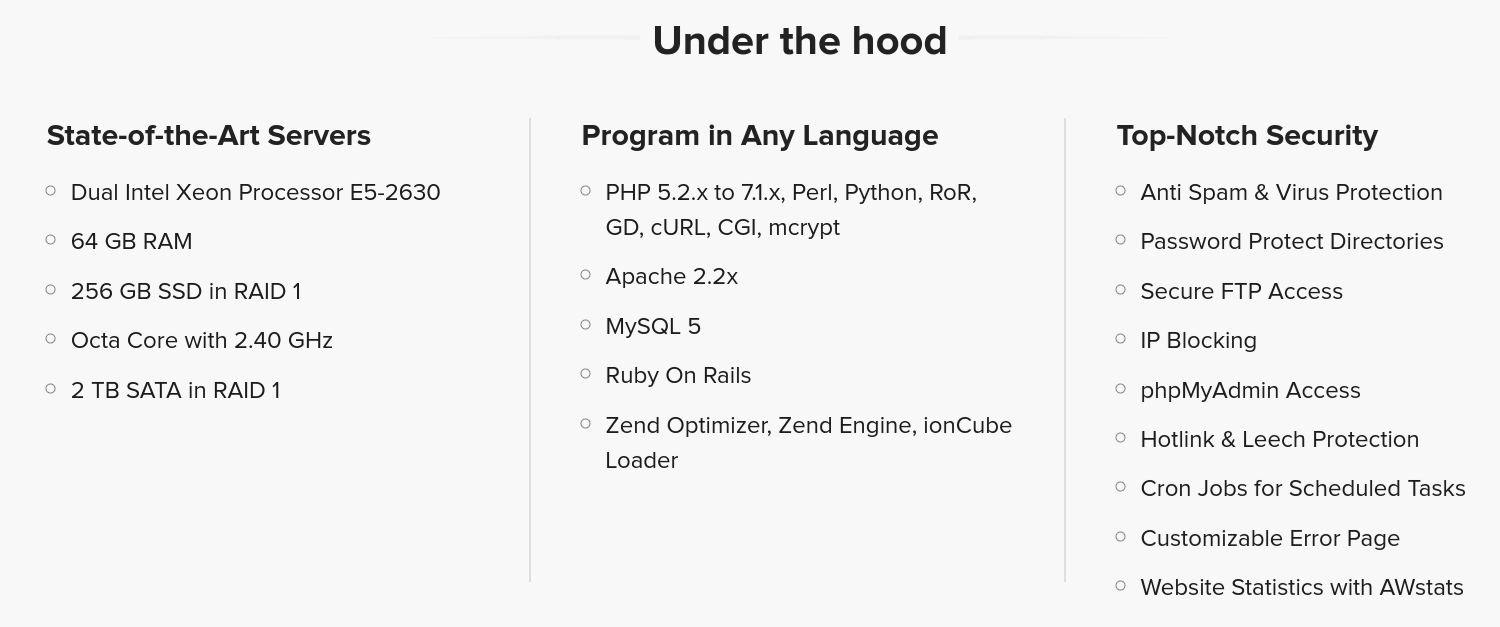Click the '256 GB SSD in RAID 1' item

[x=186, y=291]
